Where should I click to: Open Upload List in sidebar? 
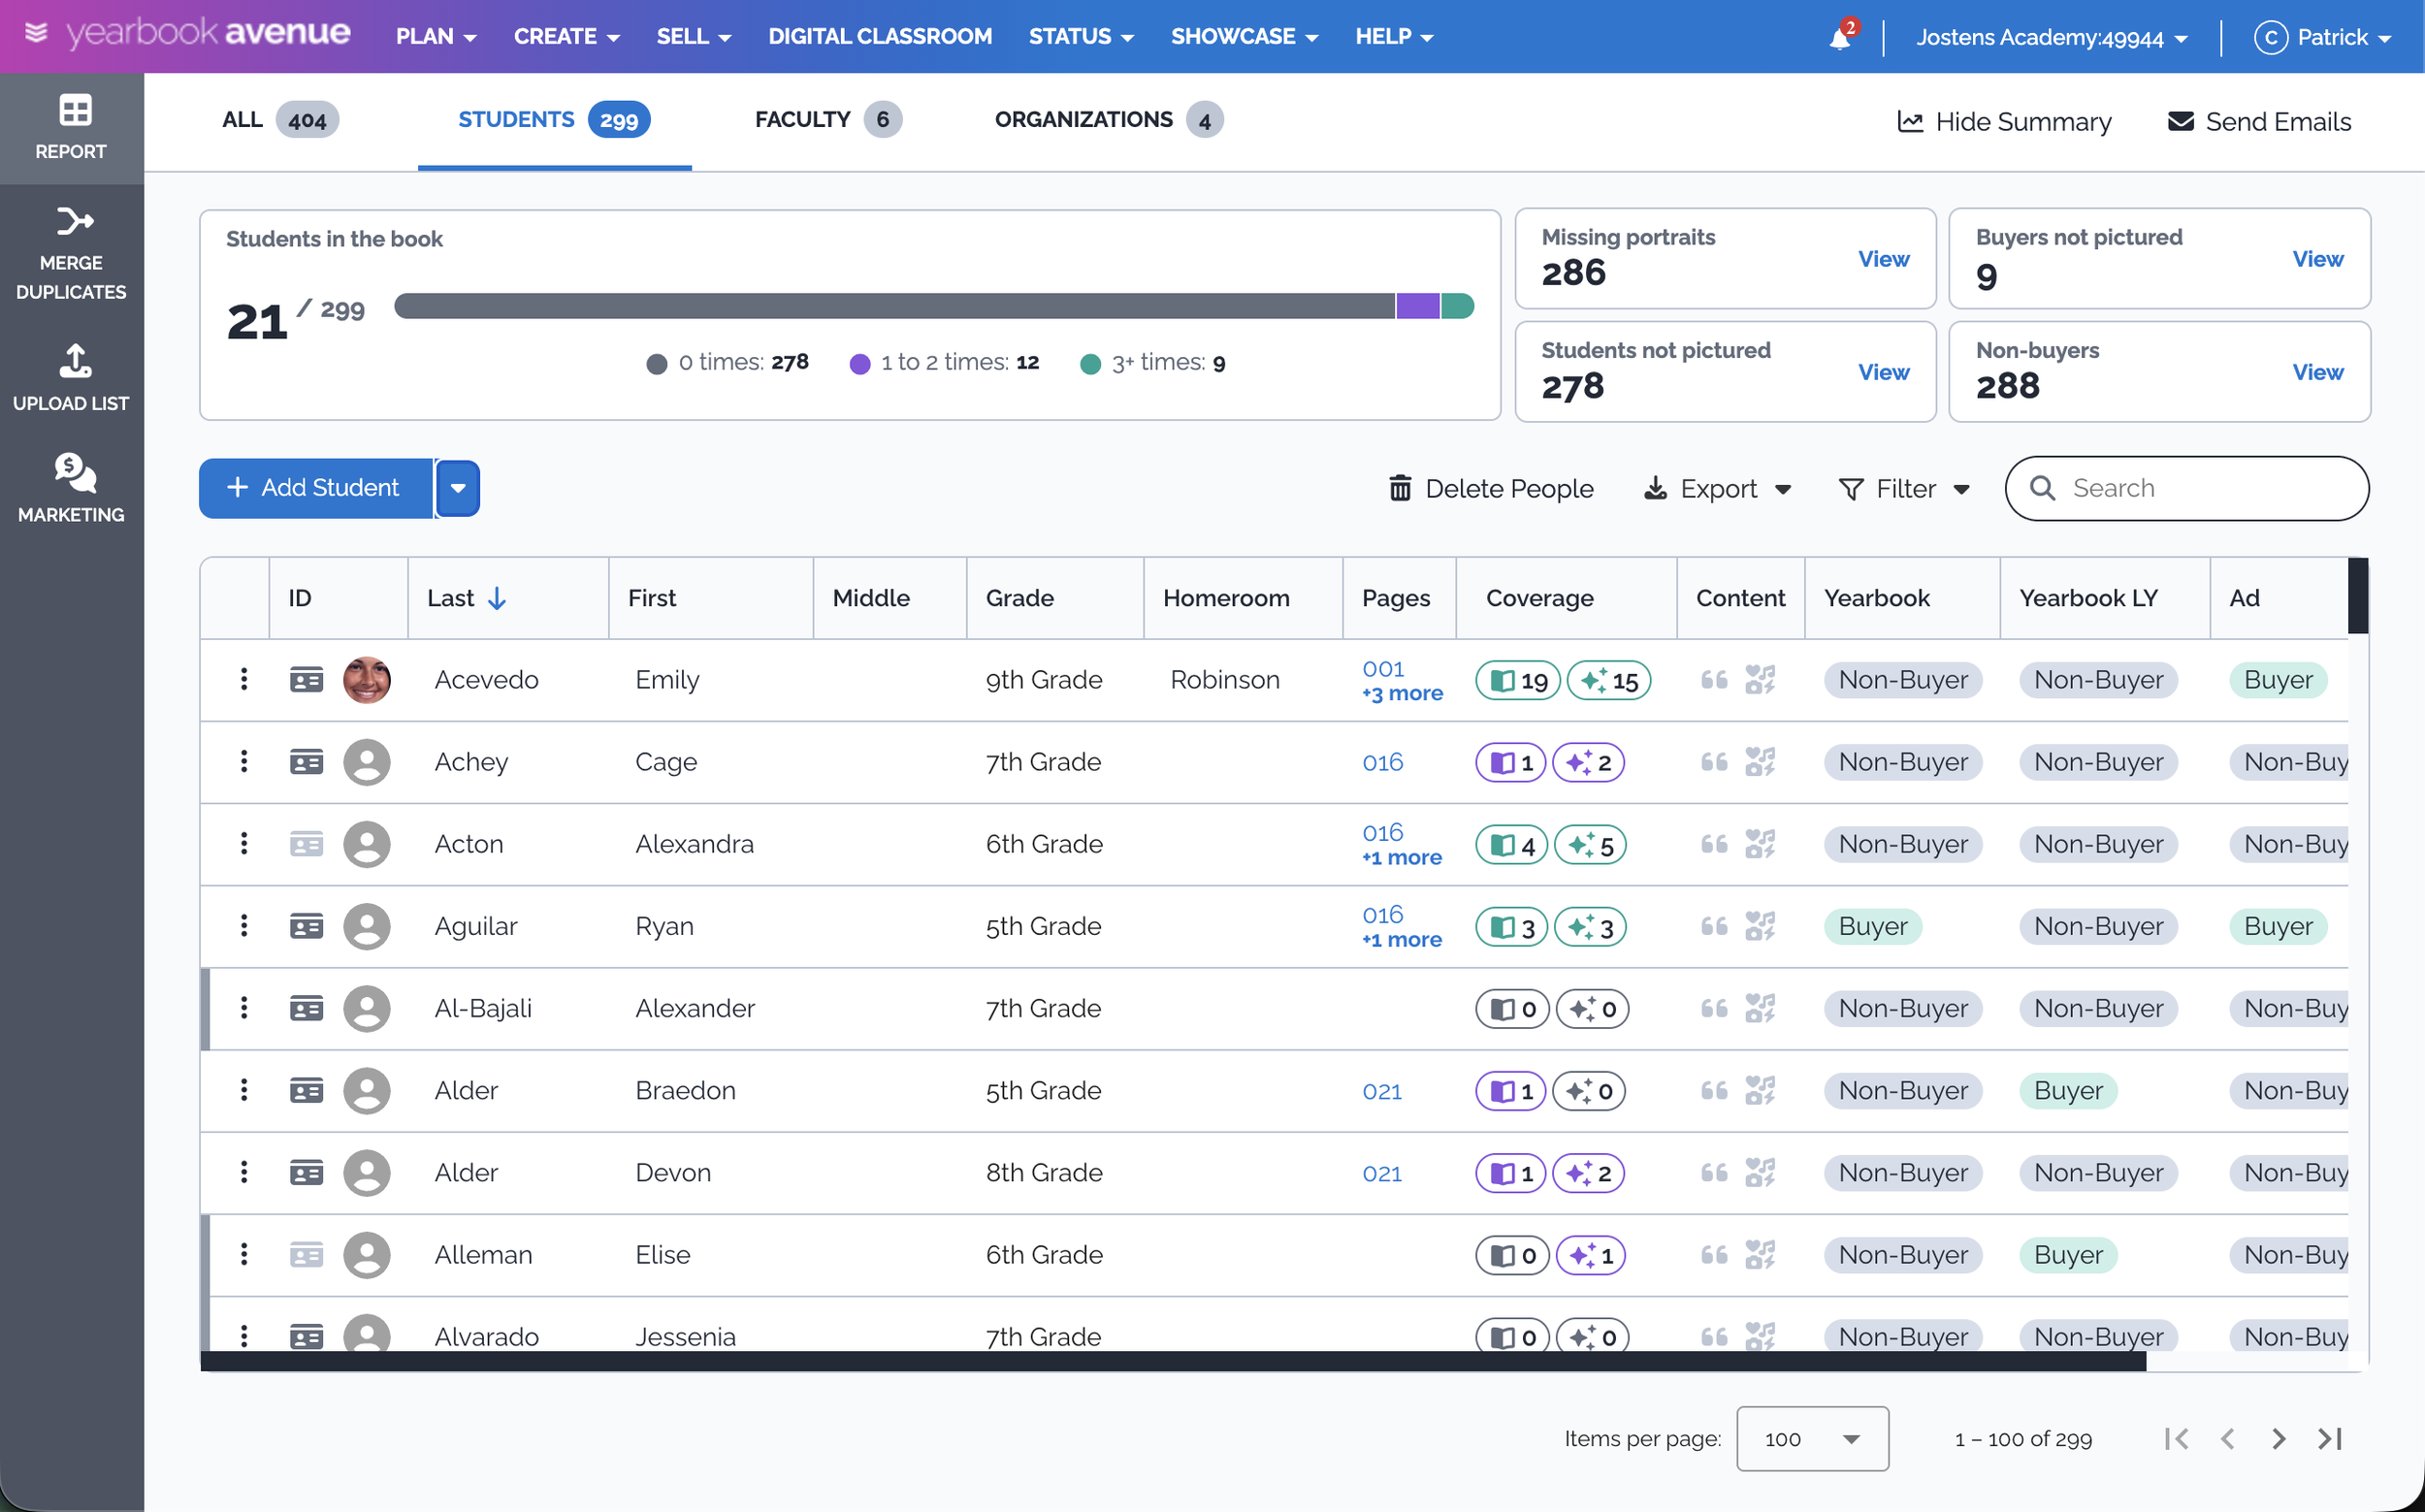tap(71, 378)
